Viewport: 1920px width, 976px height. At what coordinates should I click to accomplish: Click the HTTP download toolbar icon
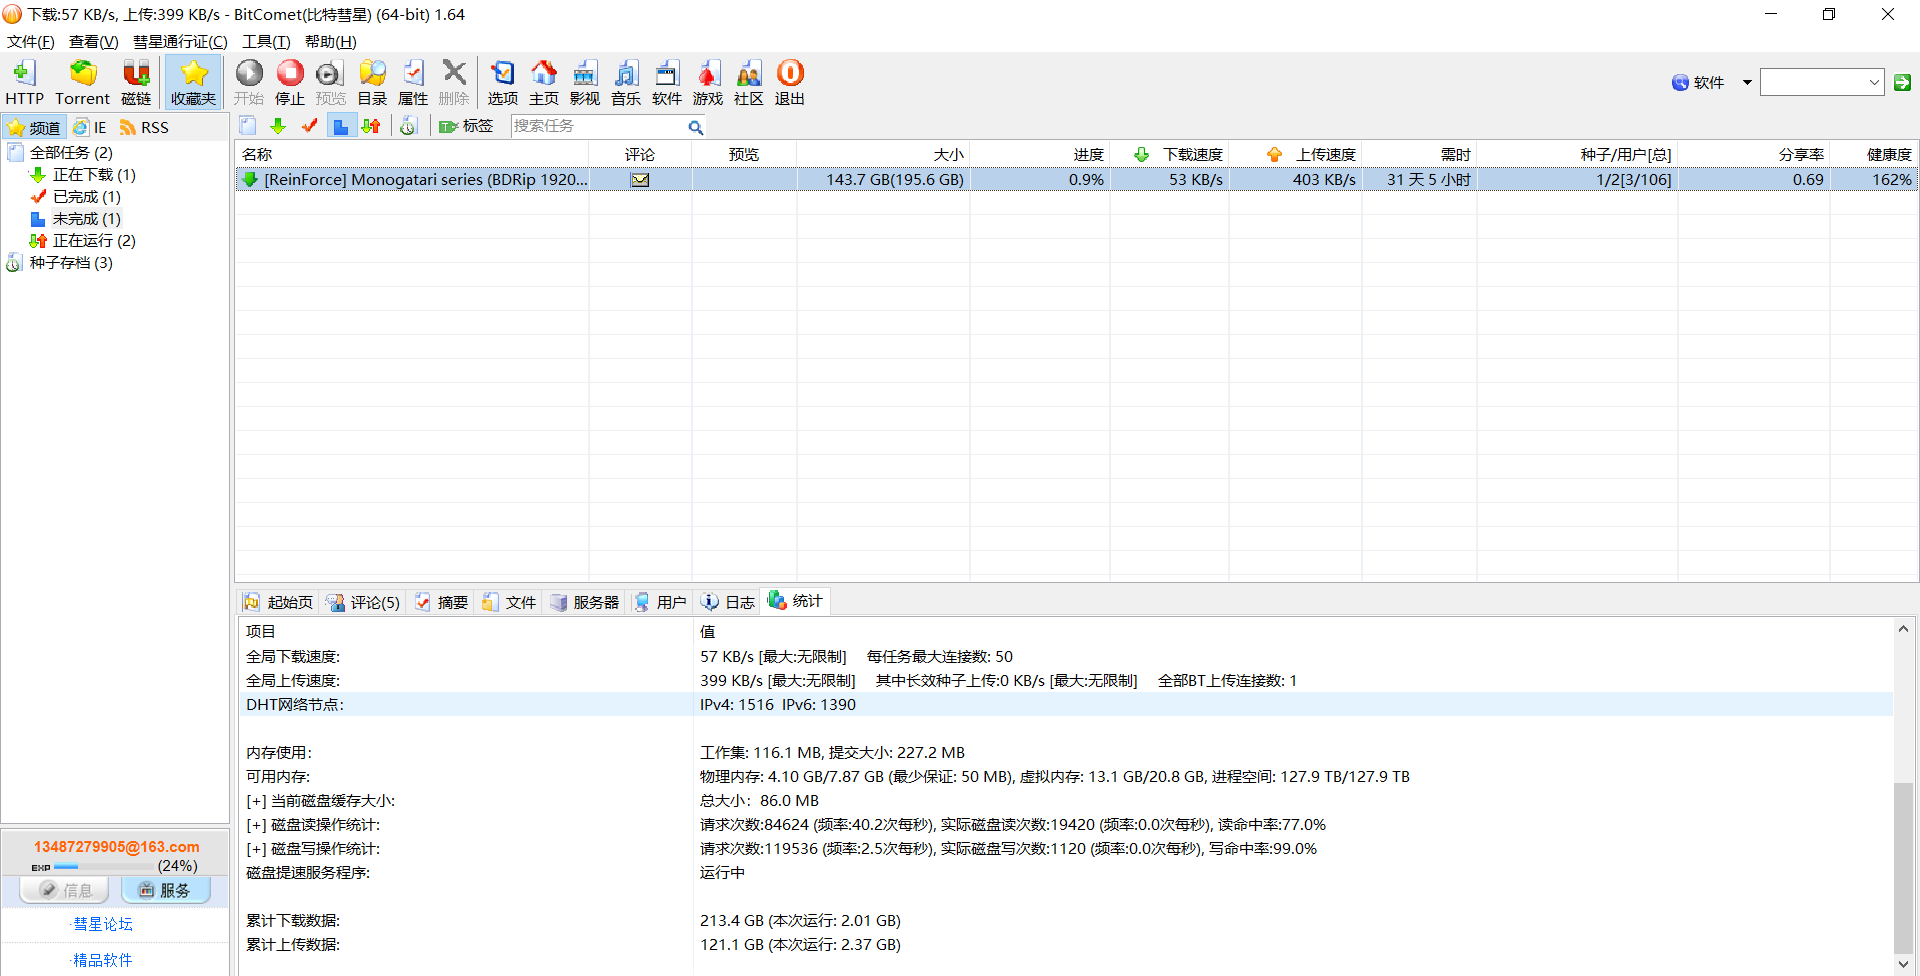coord(24,82)
